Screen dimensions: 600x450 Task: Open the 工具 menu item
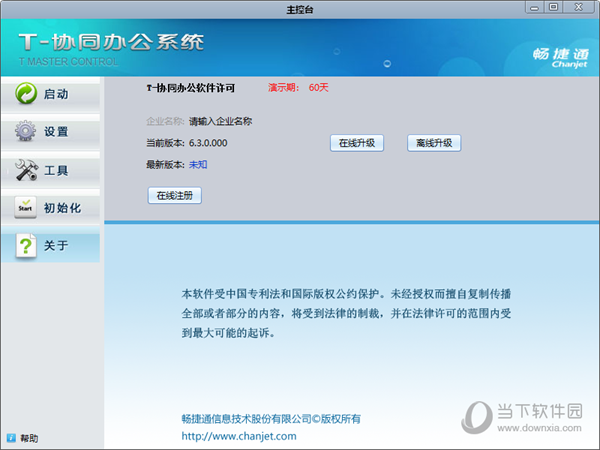(51, 170)
